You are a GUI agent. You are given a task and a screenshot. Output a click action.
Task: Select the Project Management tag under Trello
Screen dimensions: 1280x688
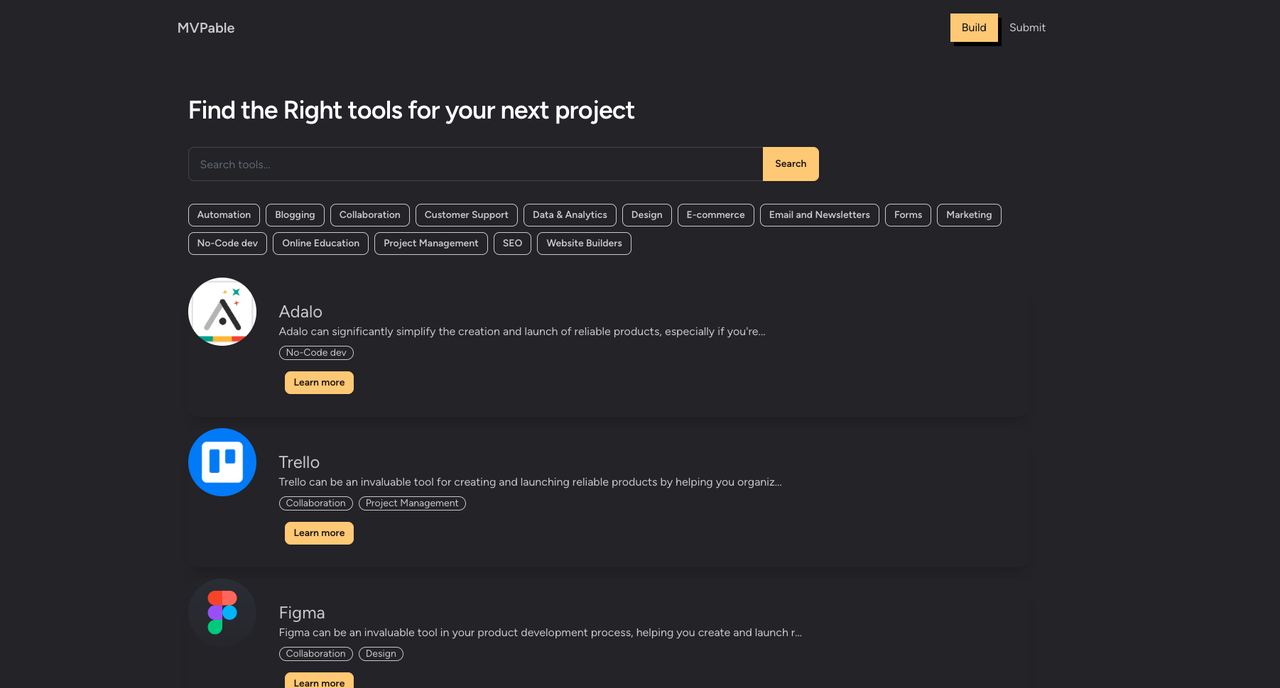pyautogui.click(x=412, y=503)
